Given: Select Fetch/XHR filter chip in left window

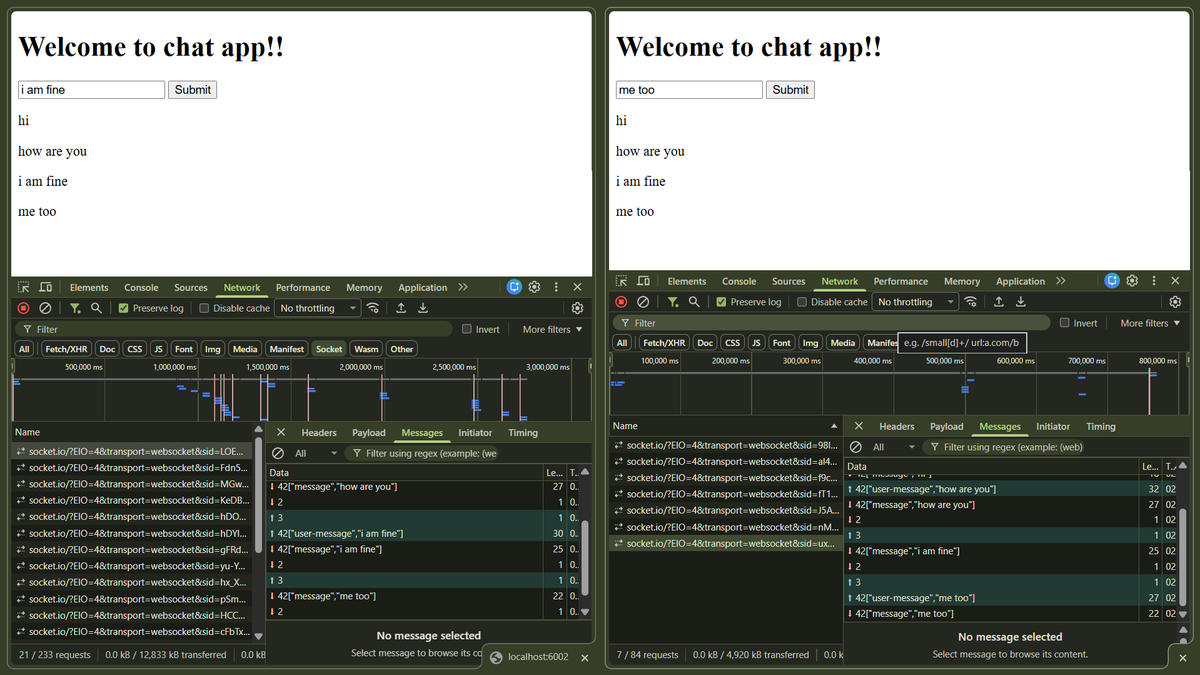Looking at the screenshot, I should pyautogui.click(x=66, y=349).
